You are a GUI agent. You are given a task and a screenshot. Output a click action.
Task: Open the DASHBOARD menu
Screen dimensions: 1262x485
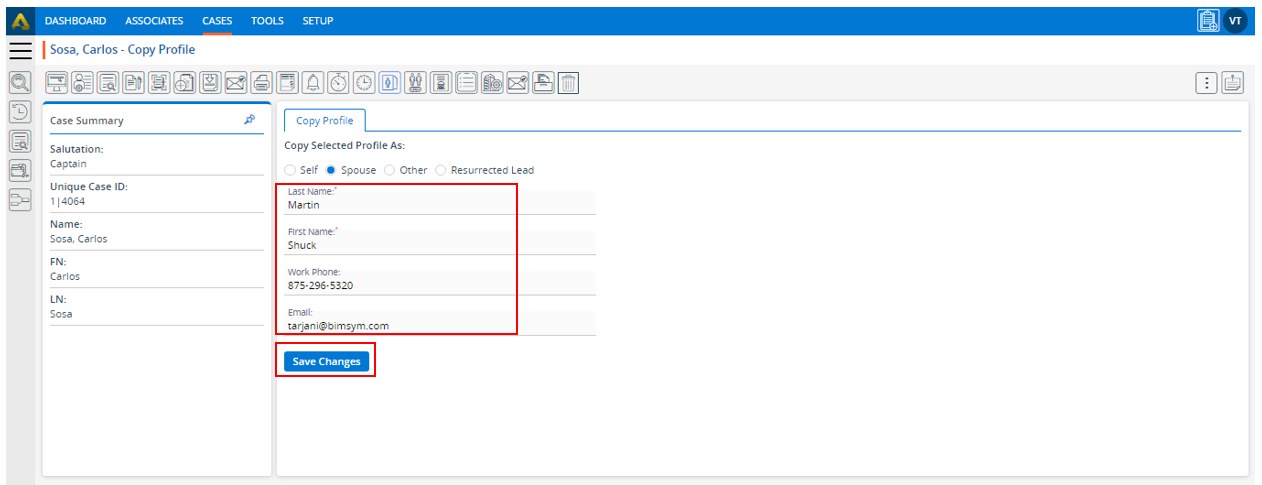click(76, 21)
